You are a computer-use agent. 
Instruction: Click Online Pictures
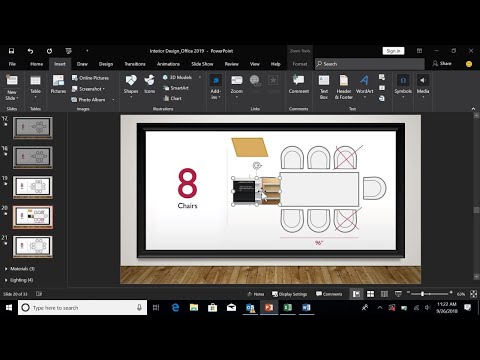tap(90, 78)
